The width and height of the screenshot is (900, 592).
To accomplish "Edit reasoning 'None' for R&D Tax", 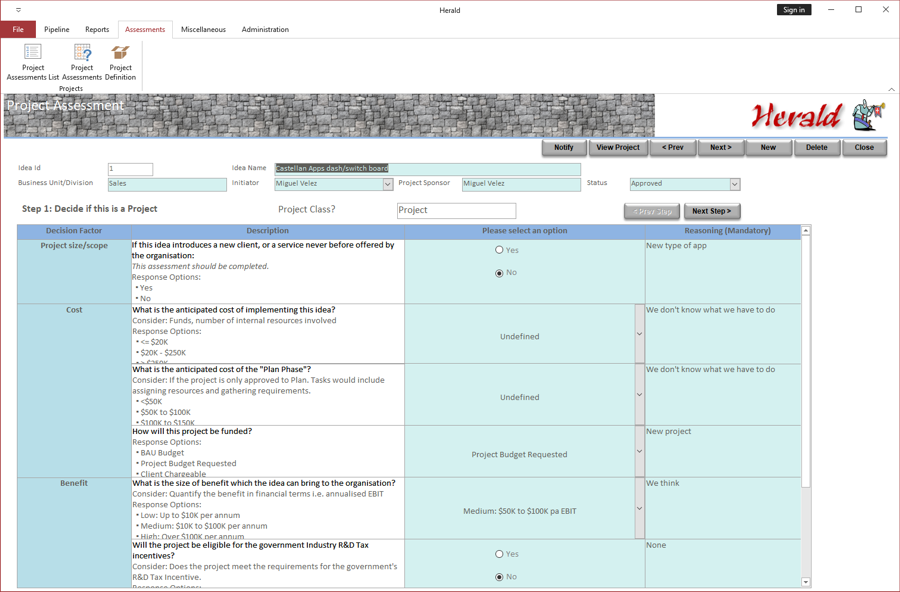I will click(x=723, y=564).
